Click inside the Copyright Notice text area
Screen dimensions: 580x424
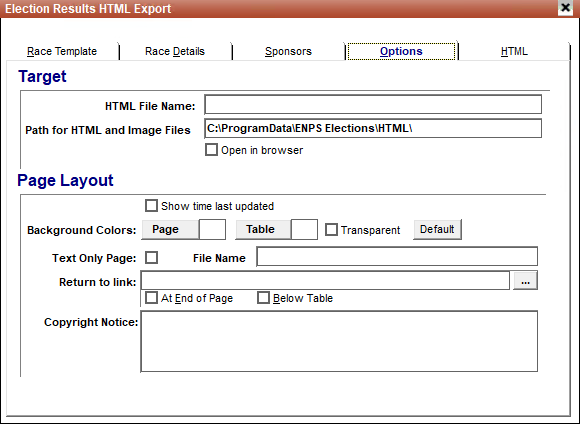pyautogui.click(x=339, y=341)
